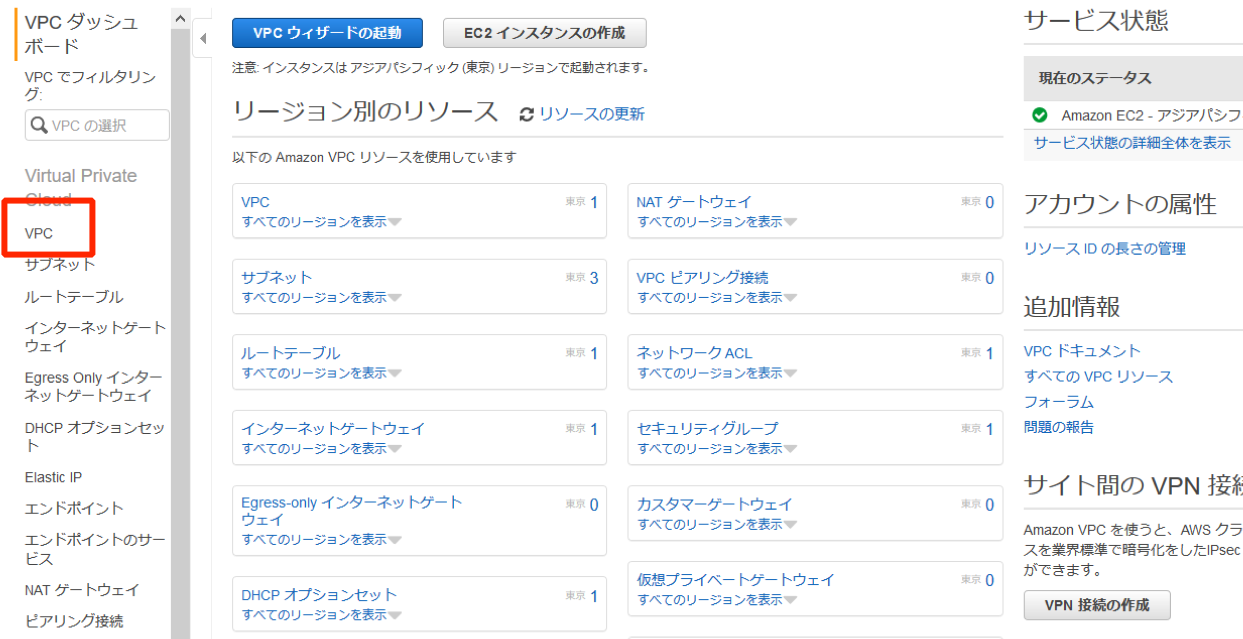Expand all regions under カスタマーゲートウェイ card
This screenshot has width=1243, height=639.
(717, 524)
